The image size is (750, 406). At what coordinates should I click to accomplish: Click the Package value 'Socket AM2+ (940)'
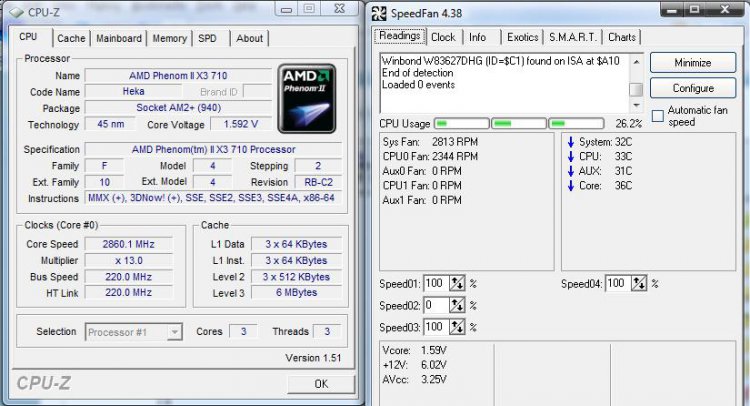(178, 108)
